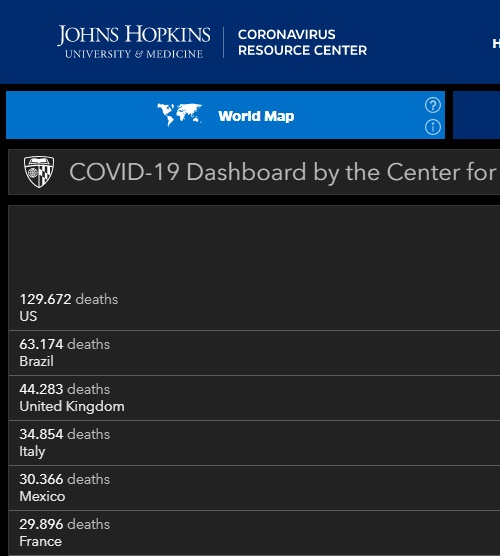Open Coronavirus Resource Center link
500x556 pixels.
click(x=302, y=42)
